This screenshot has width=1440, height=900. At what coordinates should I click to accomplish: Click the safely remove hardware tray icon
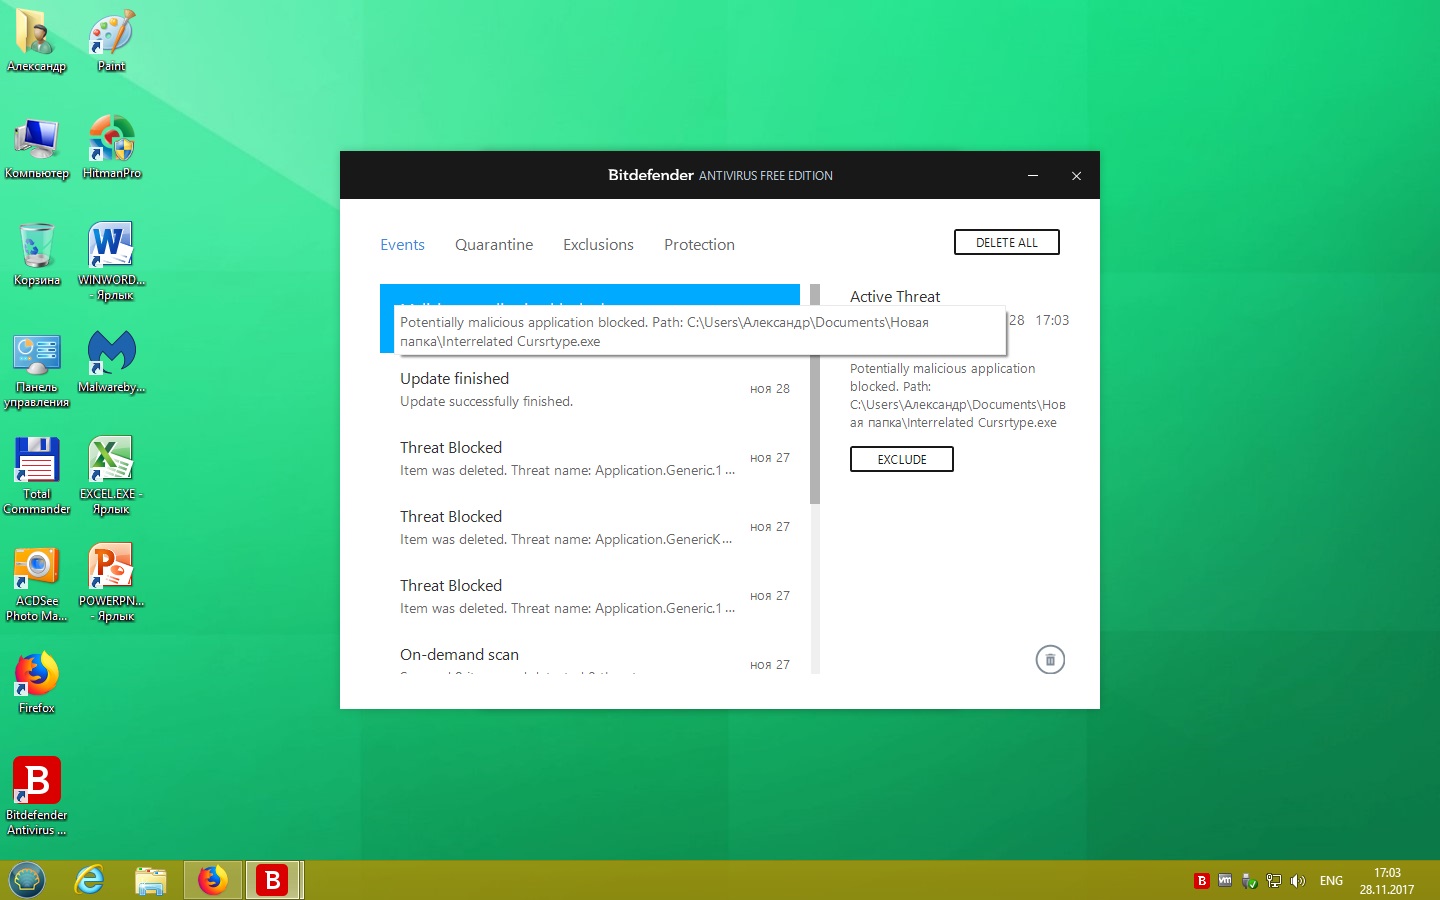point(1249,881)
